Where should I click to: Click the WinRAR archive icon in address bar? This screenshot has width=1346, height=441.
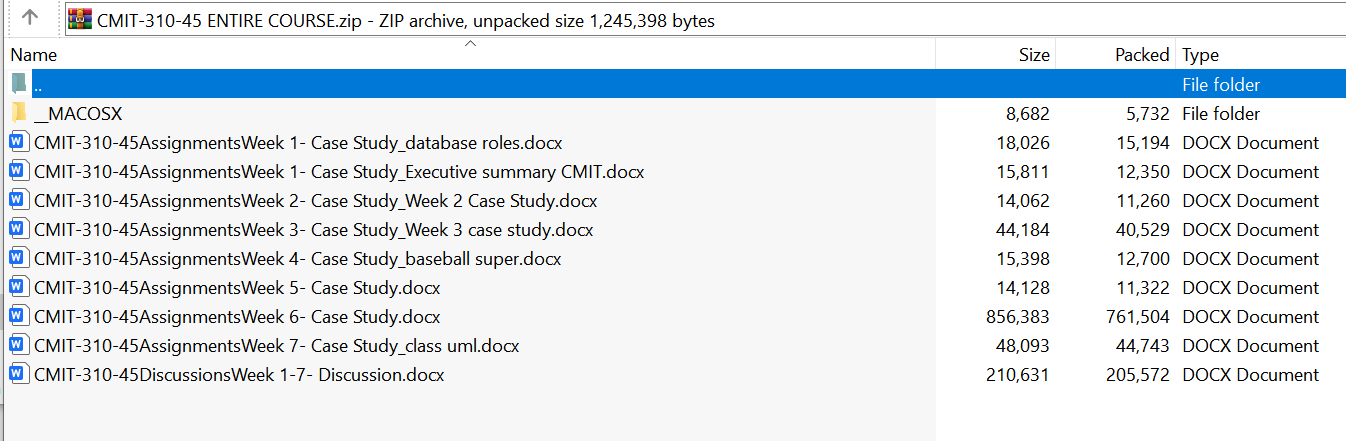click(x=80, y=19)
